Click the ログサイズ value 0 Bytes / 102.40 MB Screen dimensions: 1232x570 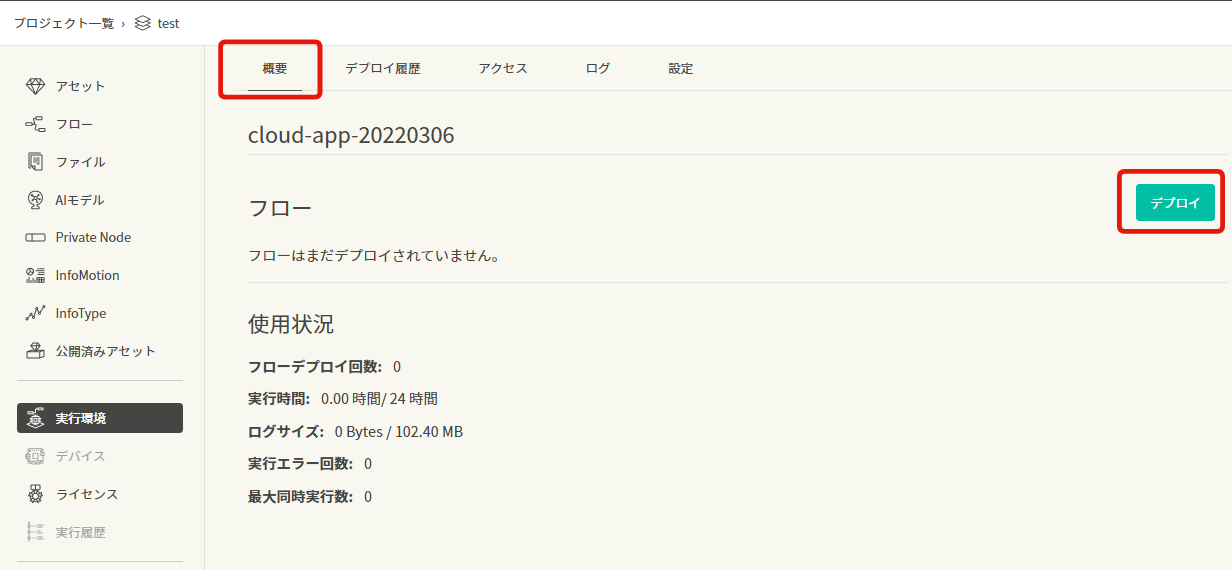[398, 432]
